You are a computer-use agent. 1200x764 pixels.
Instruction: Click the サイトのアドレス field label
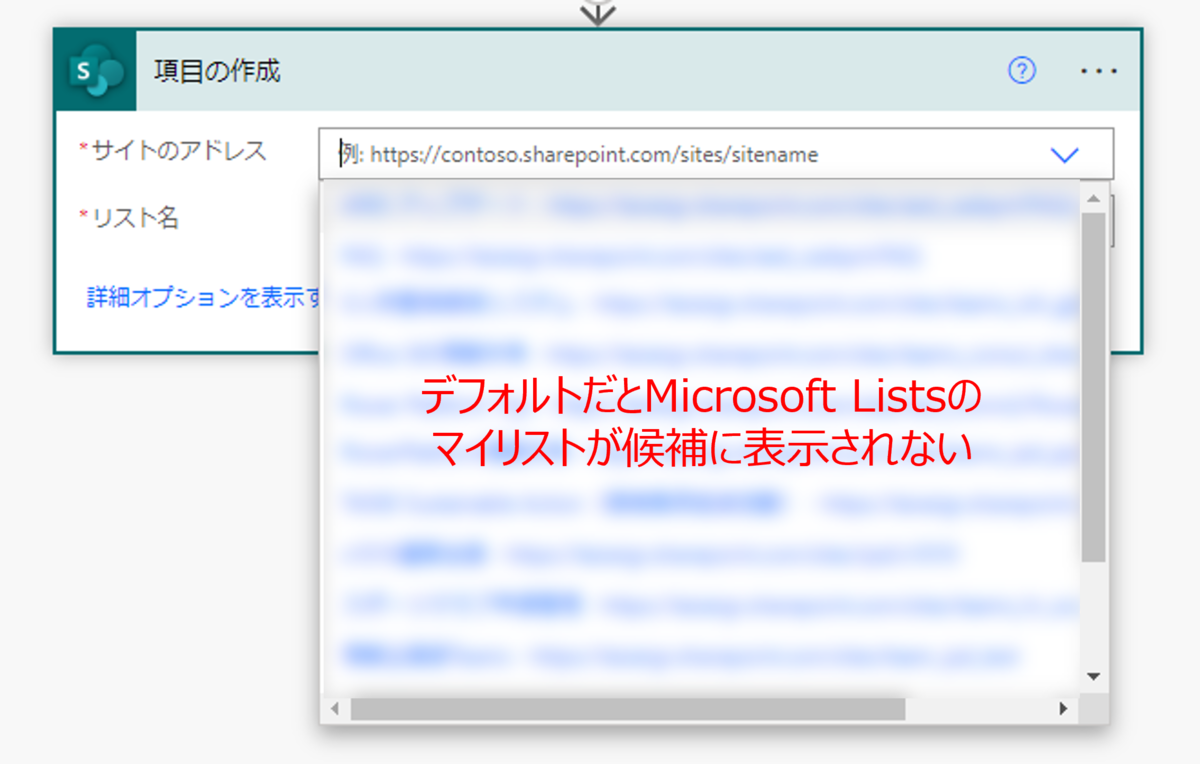click(180, 151)
